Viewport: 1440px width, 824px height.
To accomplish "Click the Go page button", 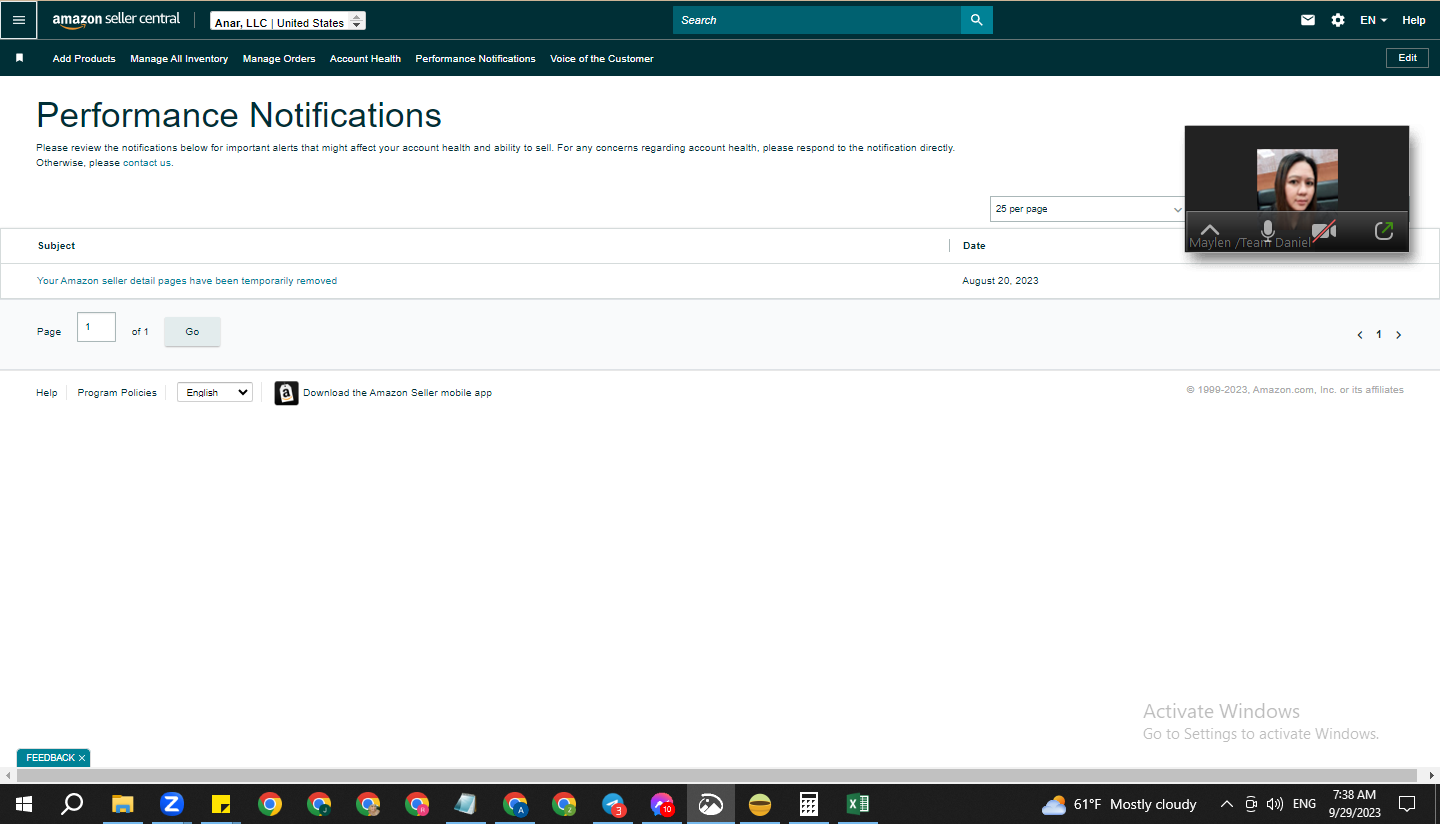I will (x=192, y=332).
